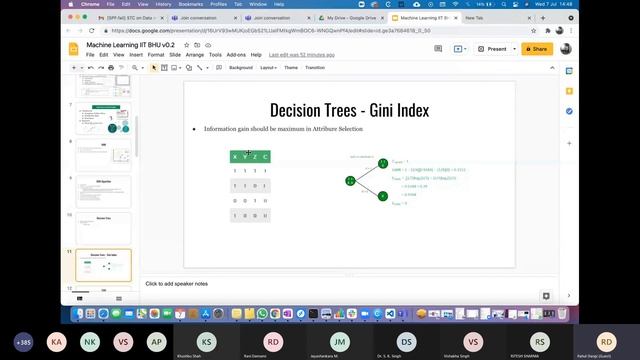Select the text box tool
Viewport: 640px width, 360px height.
coord(164,68)
